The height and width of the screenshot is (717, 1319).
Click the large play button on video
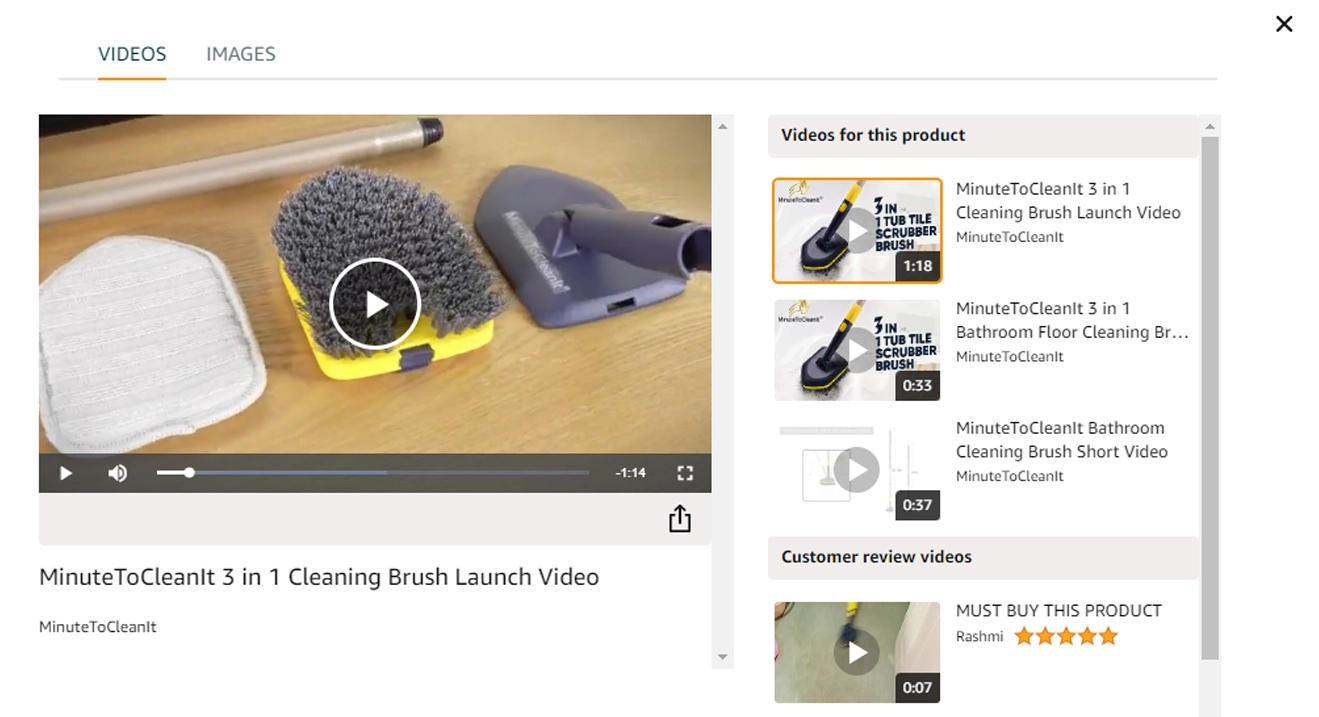coord(374,303)
